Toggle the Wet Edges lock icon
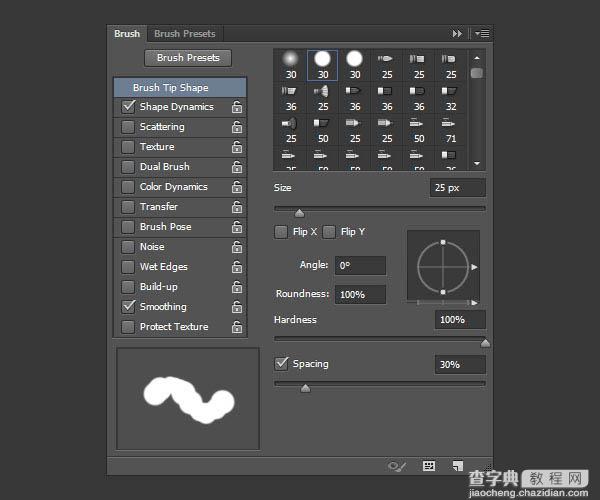The height and width of the screenshot is (500, 600). point(237,267)
